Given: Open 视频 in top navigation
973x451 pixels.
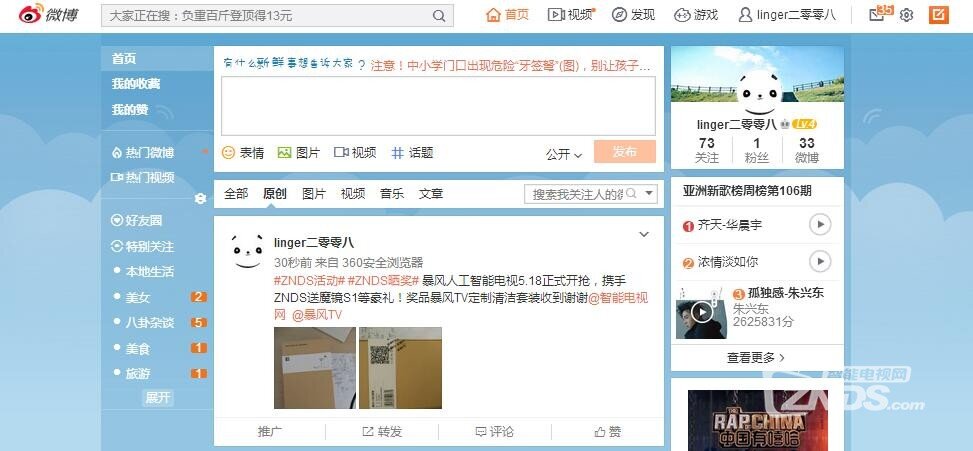Looking at the screenshot, I should click(571, 15).
